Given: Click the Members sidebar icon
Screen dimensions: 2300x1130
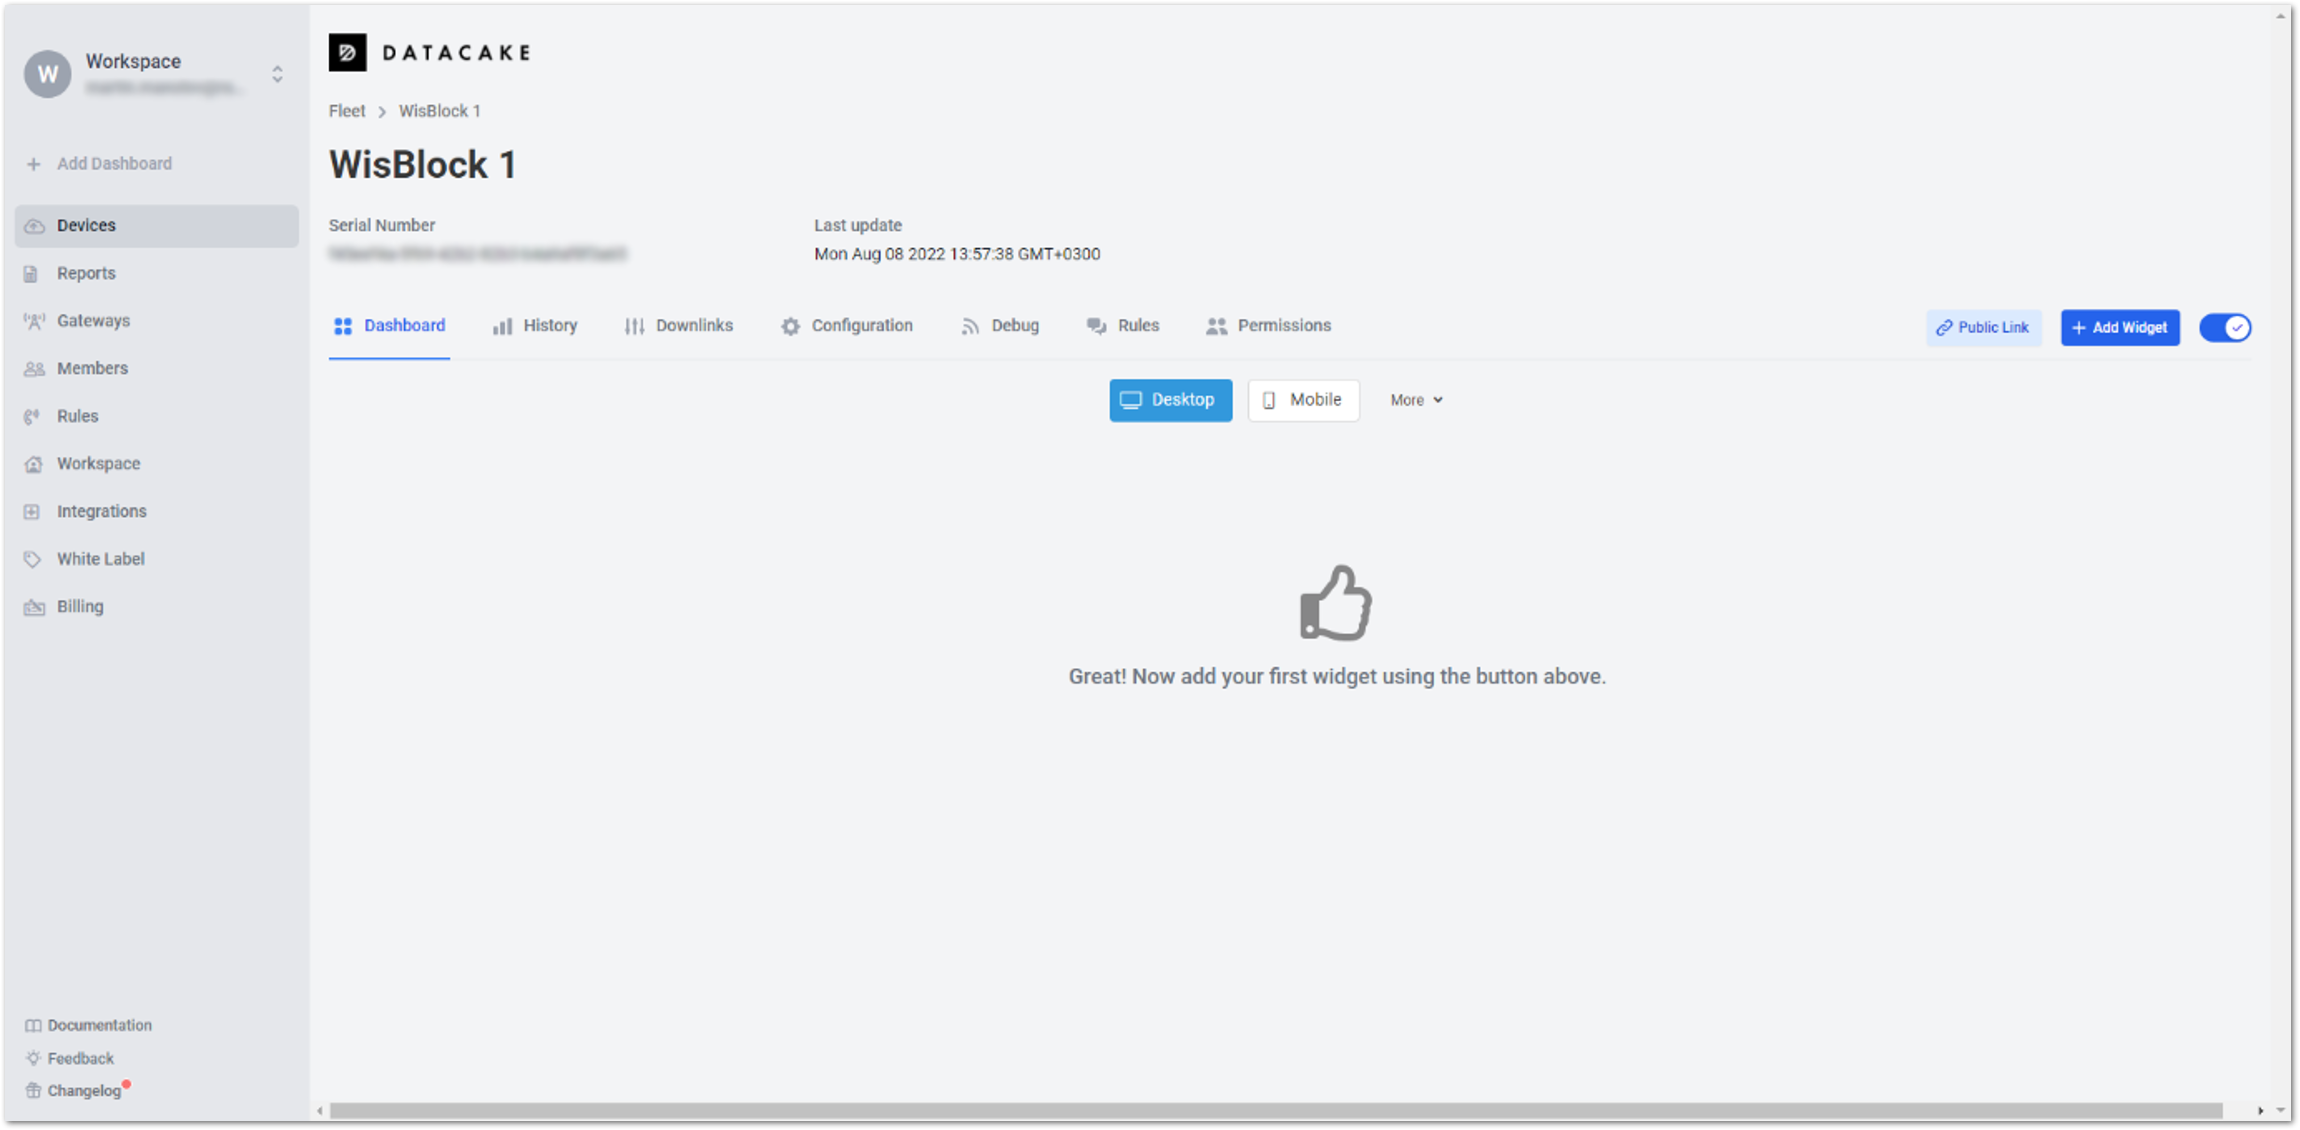Looking at the screenshot, I should (x=34, y=369).
